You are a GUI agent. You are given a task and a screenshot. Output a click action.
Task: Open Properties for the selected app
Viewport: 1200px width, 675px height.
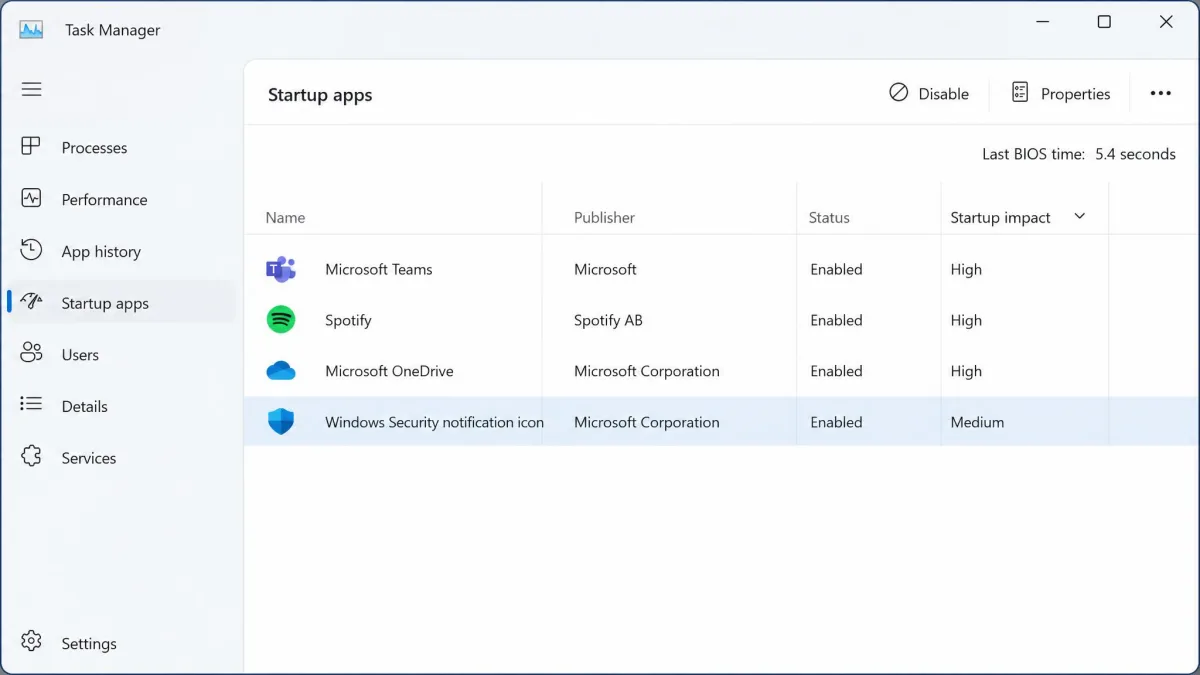(1061, 93)
